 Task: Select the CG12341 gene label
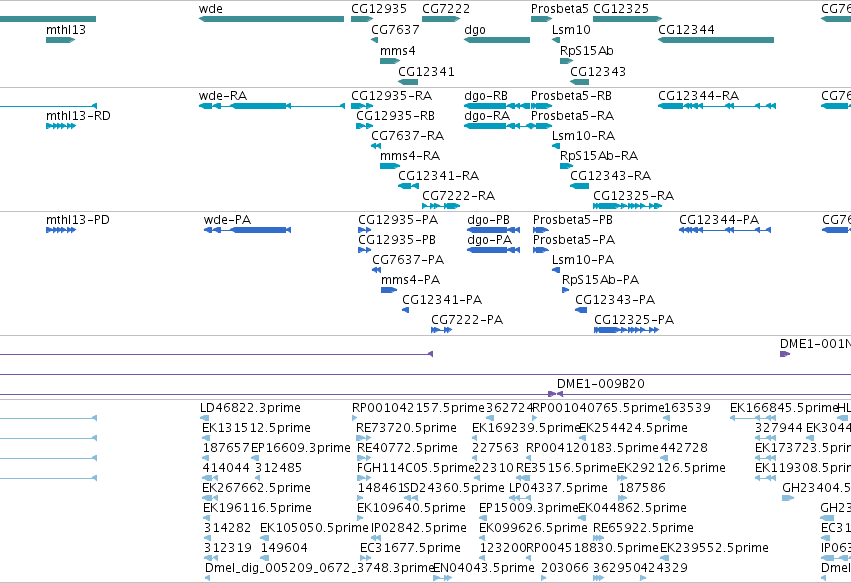click(x=427, y=72)
